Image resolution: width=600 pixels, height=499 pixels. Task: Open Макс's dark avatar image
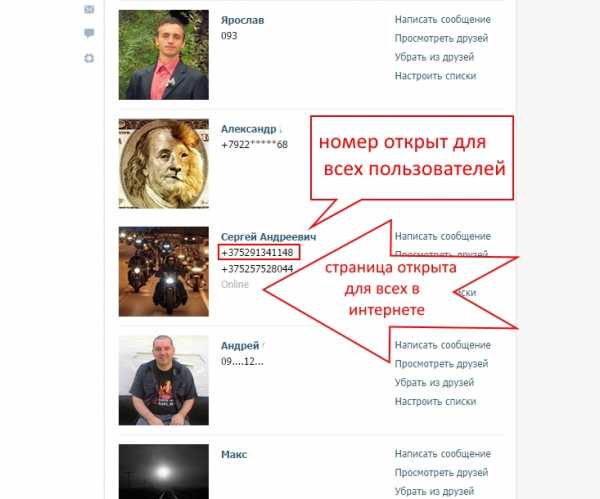click(164, 471)
